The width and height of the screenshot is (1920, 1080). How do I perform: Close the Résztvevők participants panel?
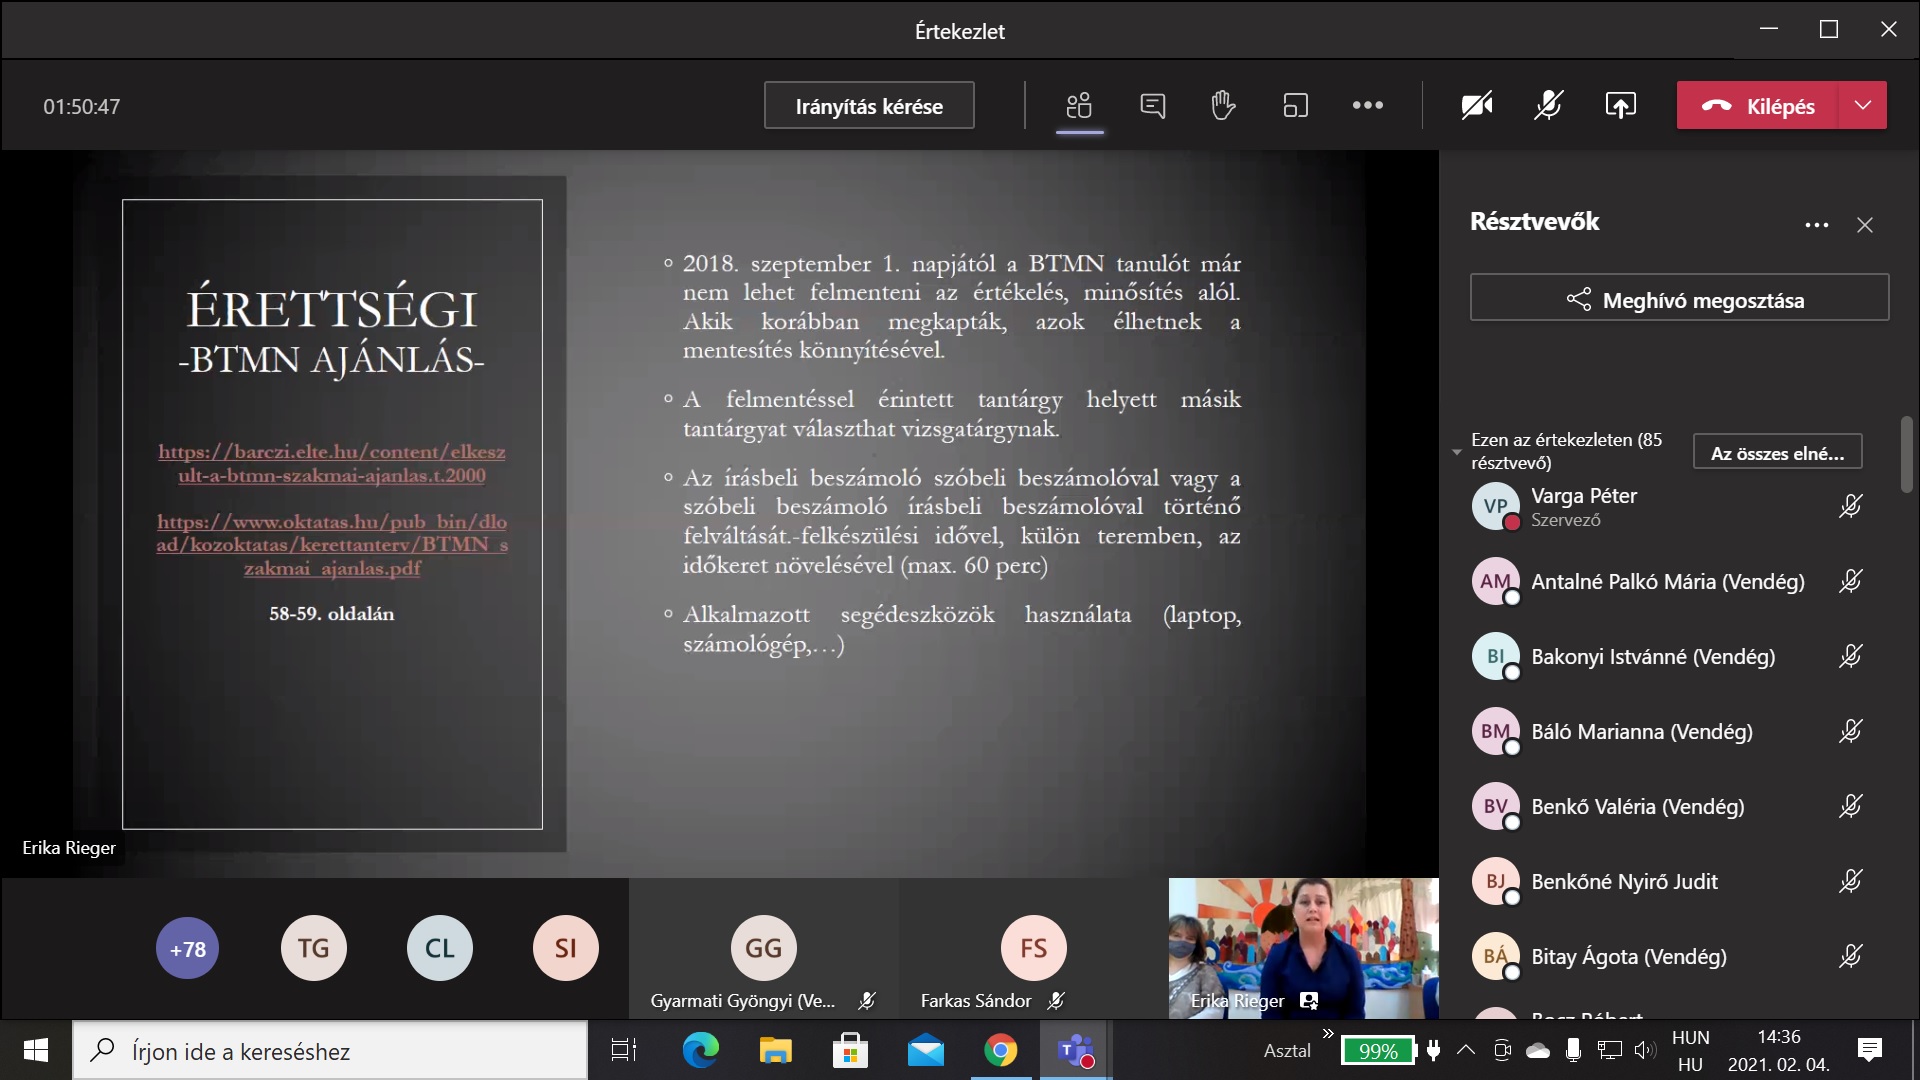pos(1864,225)
